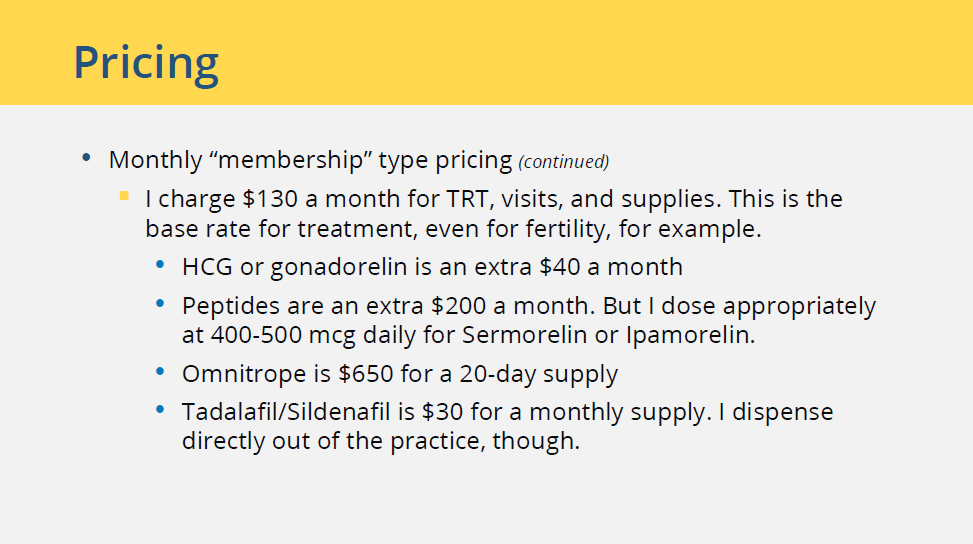Click the blue bullet beside HCG line

(x=160, y=264)
